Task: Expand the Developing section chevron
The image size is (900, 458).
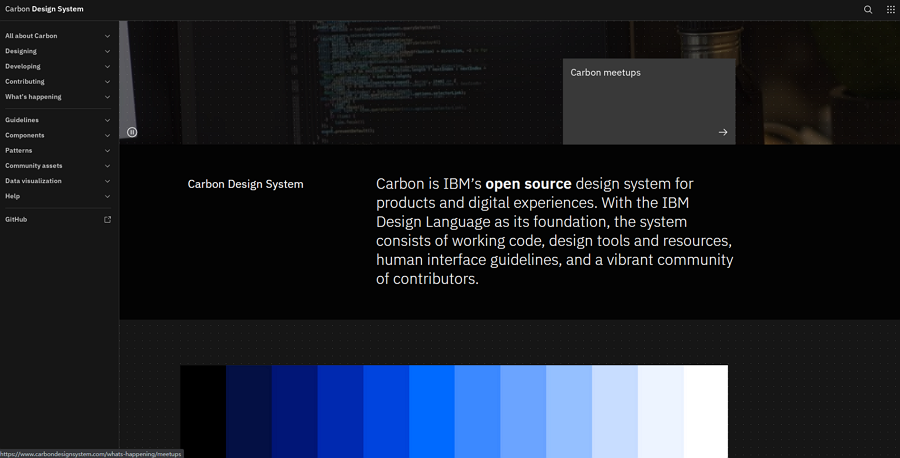Action: point(107,67)
